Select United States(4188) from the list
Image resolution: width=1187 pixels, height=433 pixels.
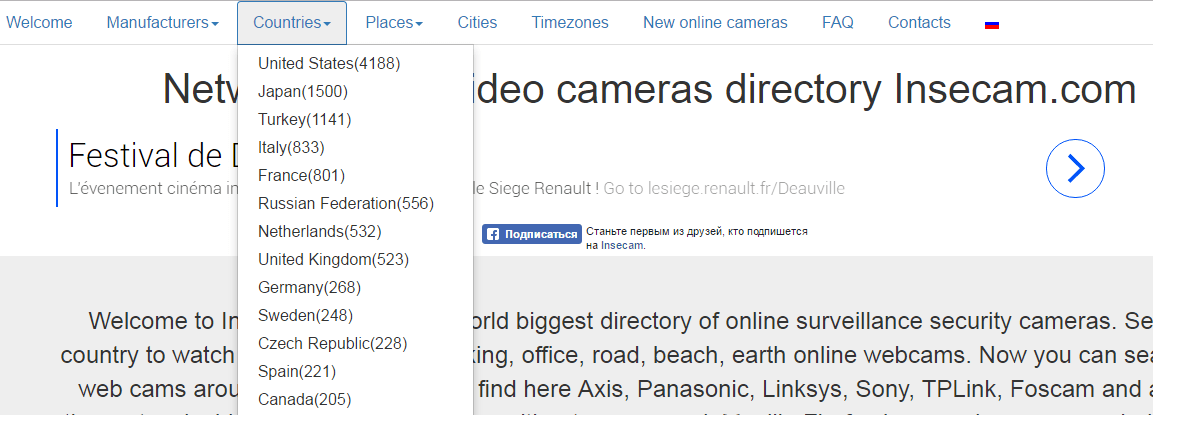(x=355, y=64)
